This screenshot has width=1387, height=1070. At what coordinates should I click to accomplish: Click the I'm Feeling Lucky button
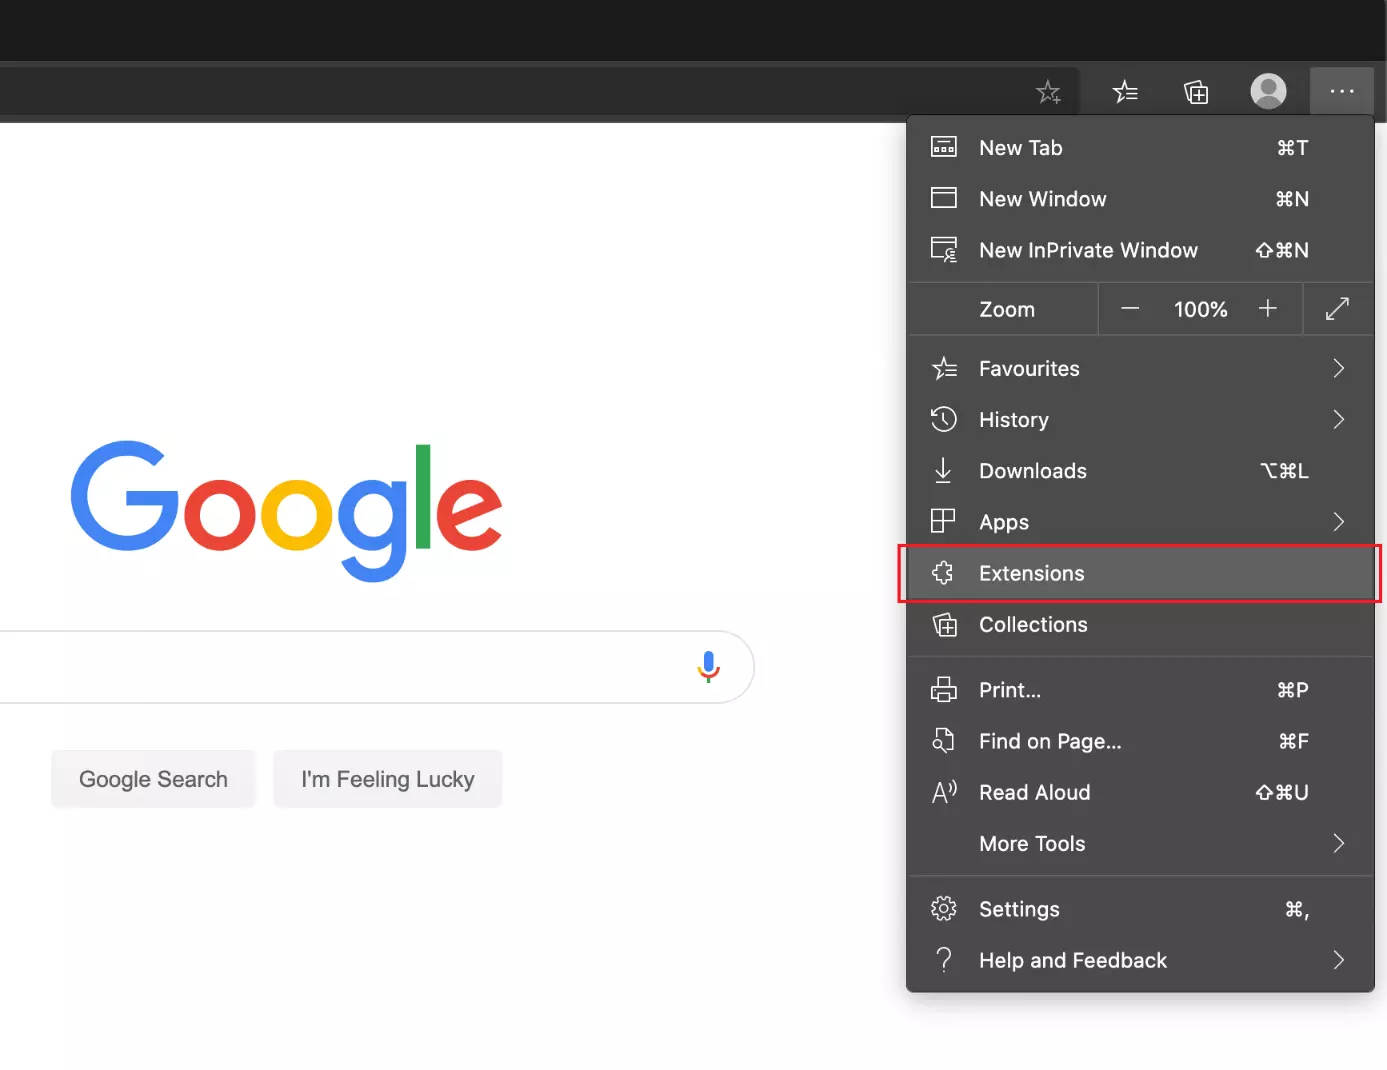click(388, 779)
